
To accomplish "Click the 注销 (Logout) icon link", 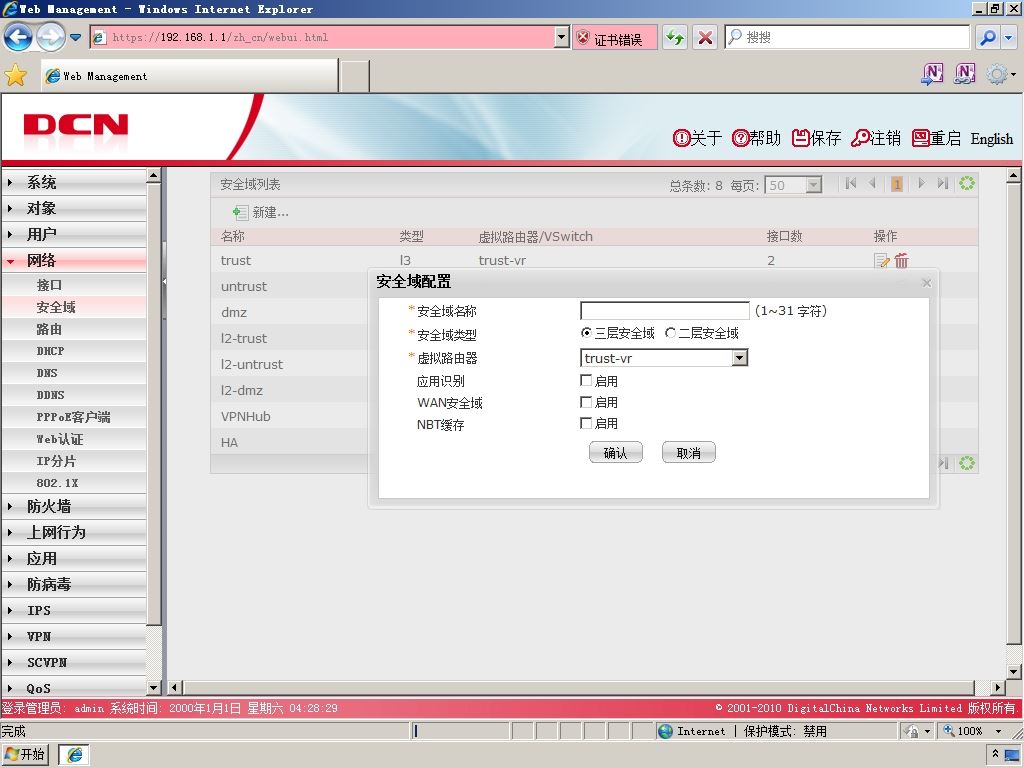I will 876,138.
